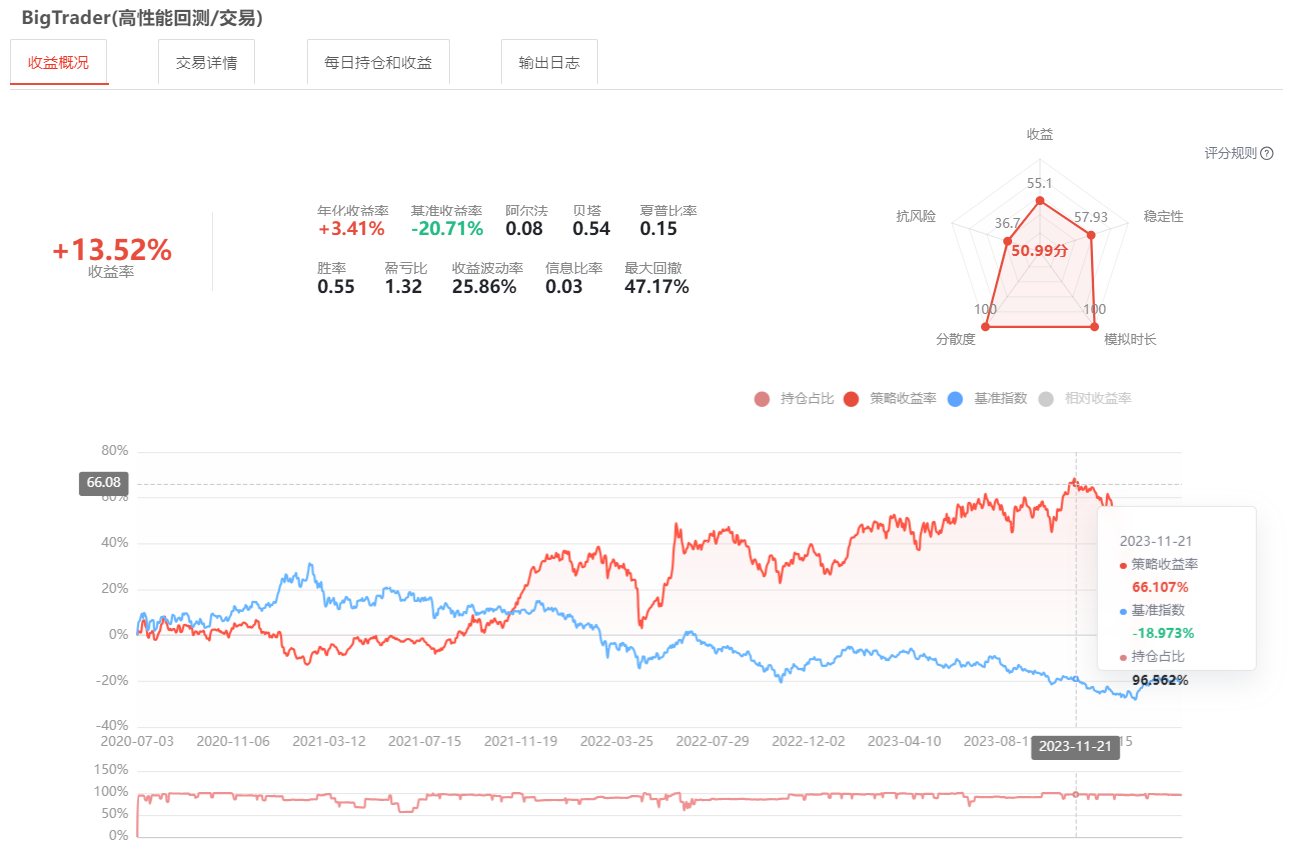The image size is (1290, 845).
Task: Toggle the 持仓占比 legend series
Action: point(794,399)
